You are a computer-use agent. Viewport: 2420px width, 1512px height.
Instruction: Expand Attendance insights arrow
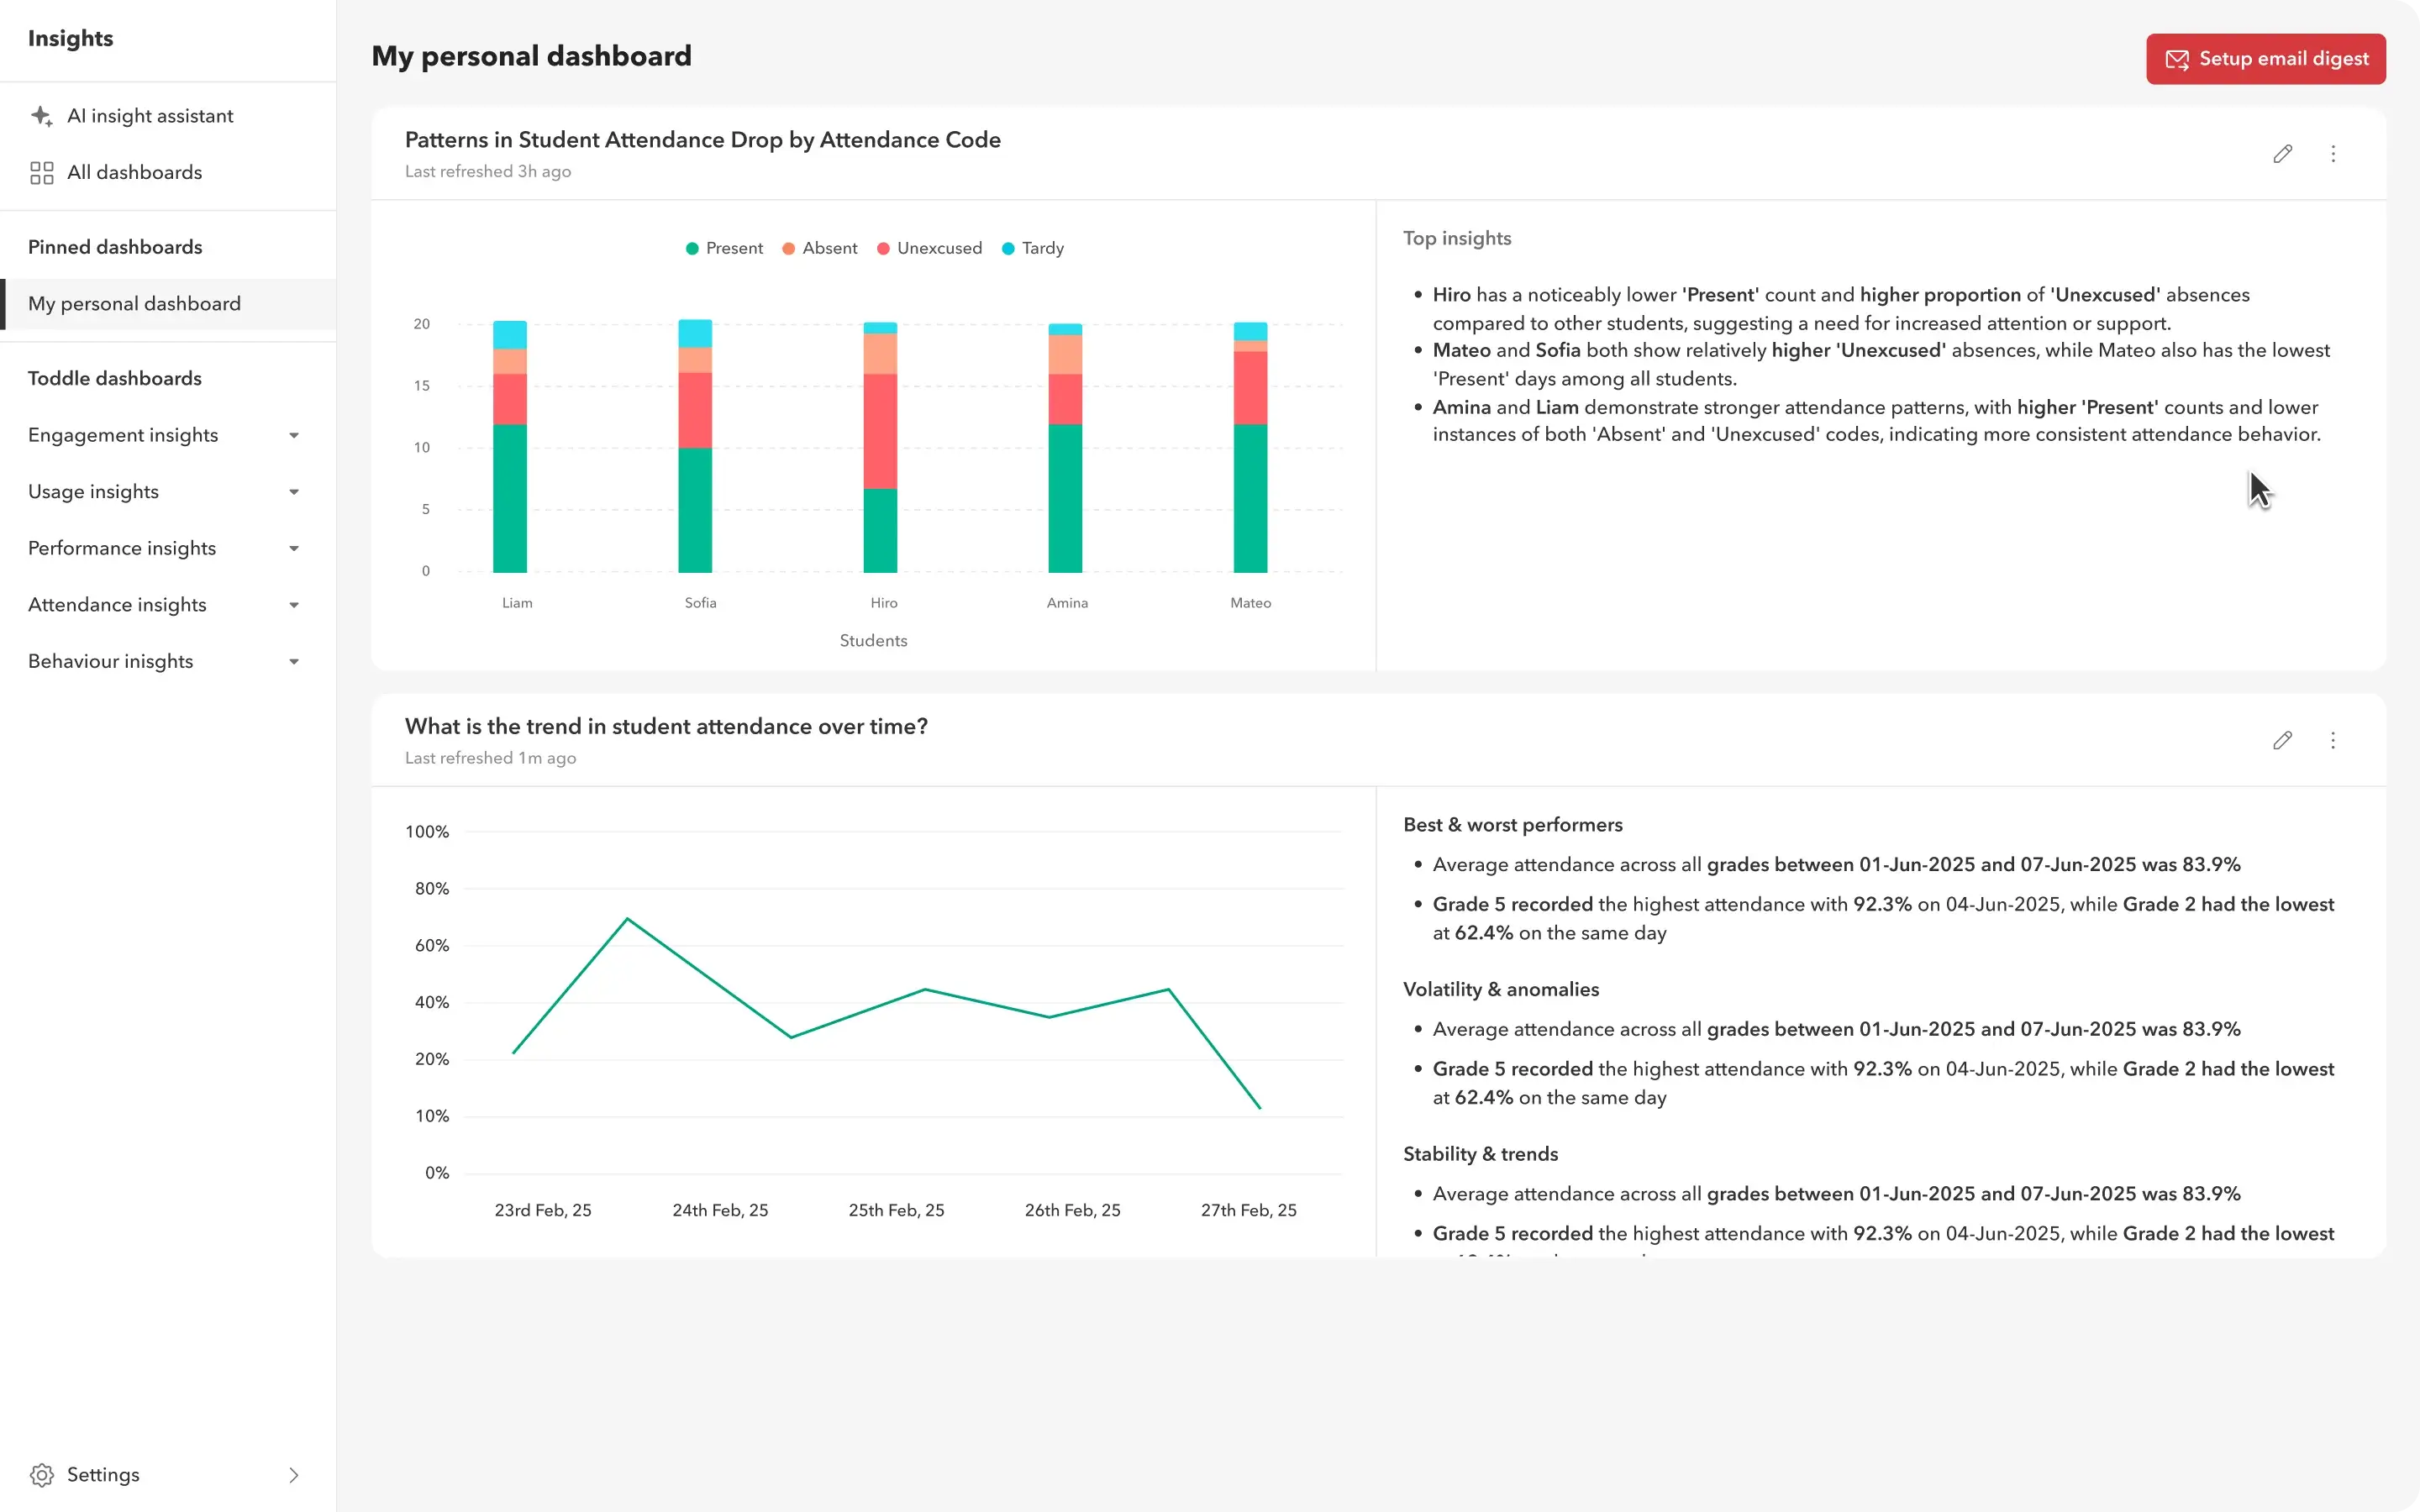(294, 605)
